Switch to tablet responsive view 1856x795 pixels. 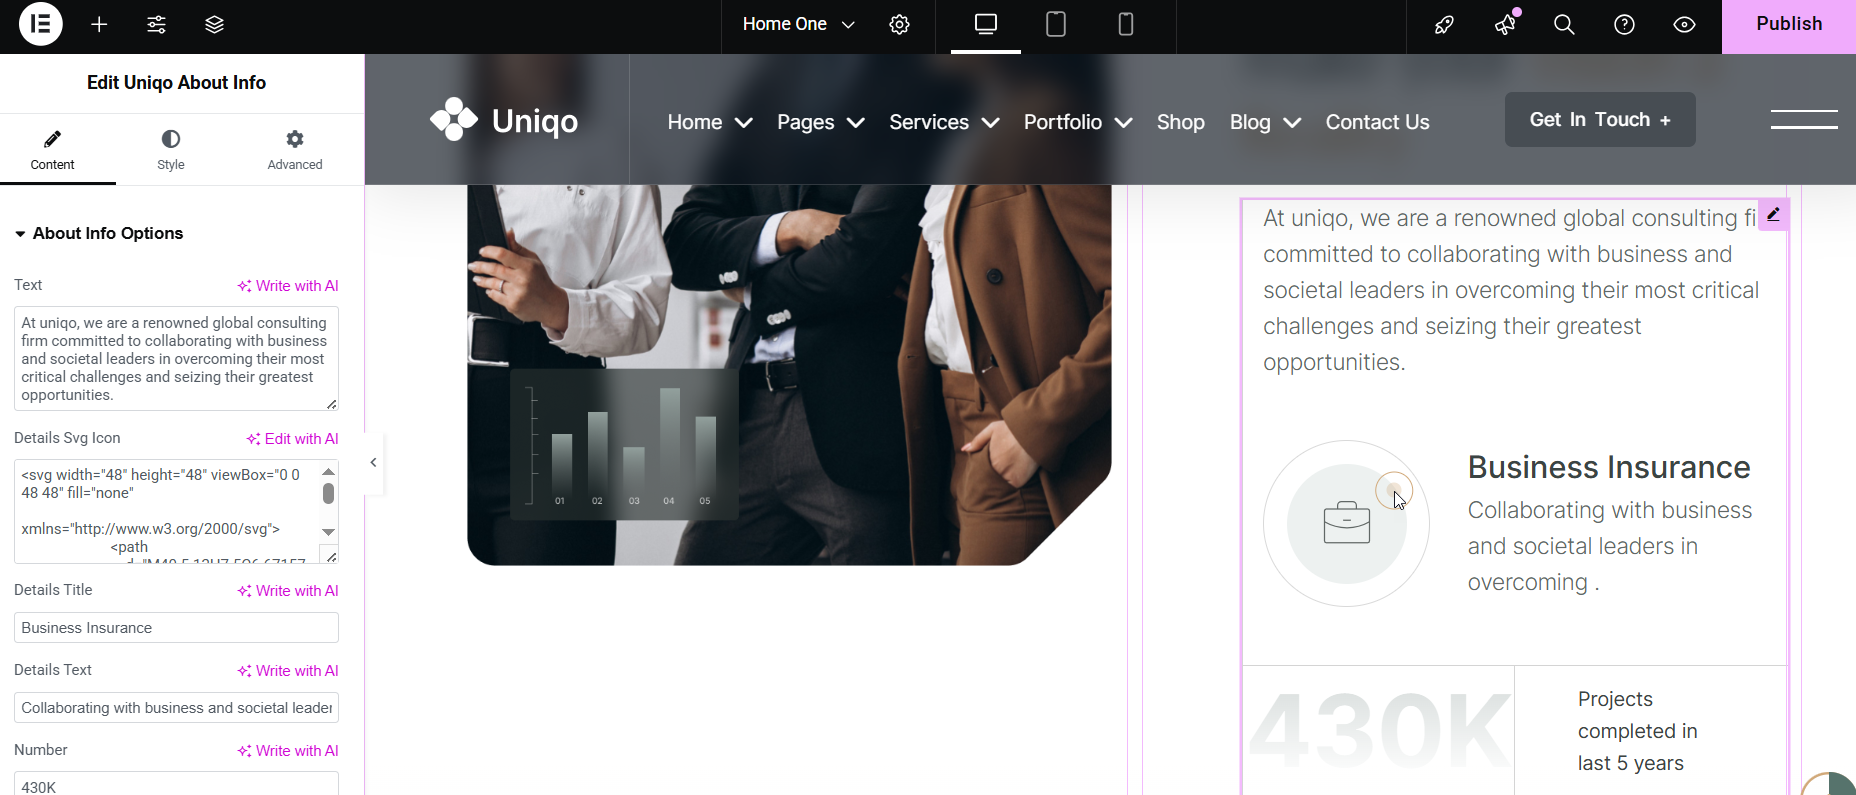1055,25
